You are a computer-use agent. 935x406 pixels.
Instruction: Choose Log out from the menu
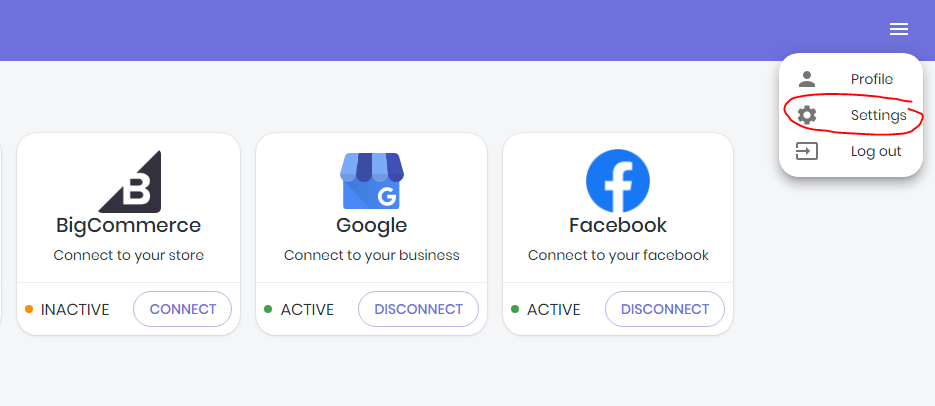875,151
